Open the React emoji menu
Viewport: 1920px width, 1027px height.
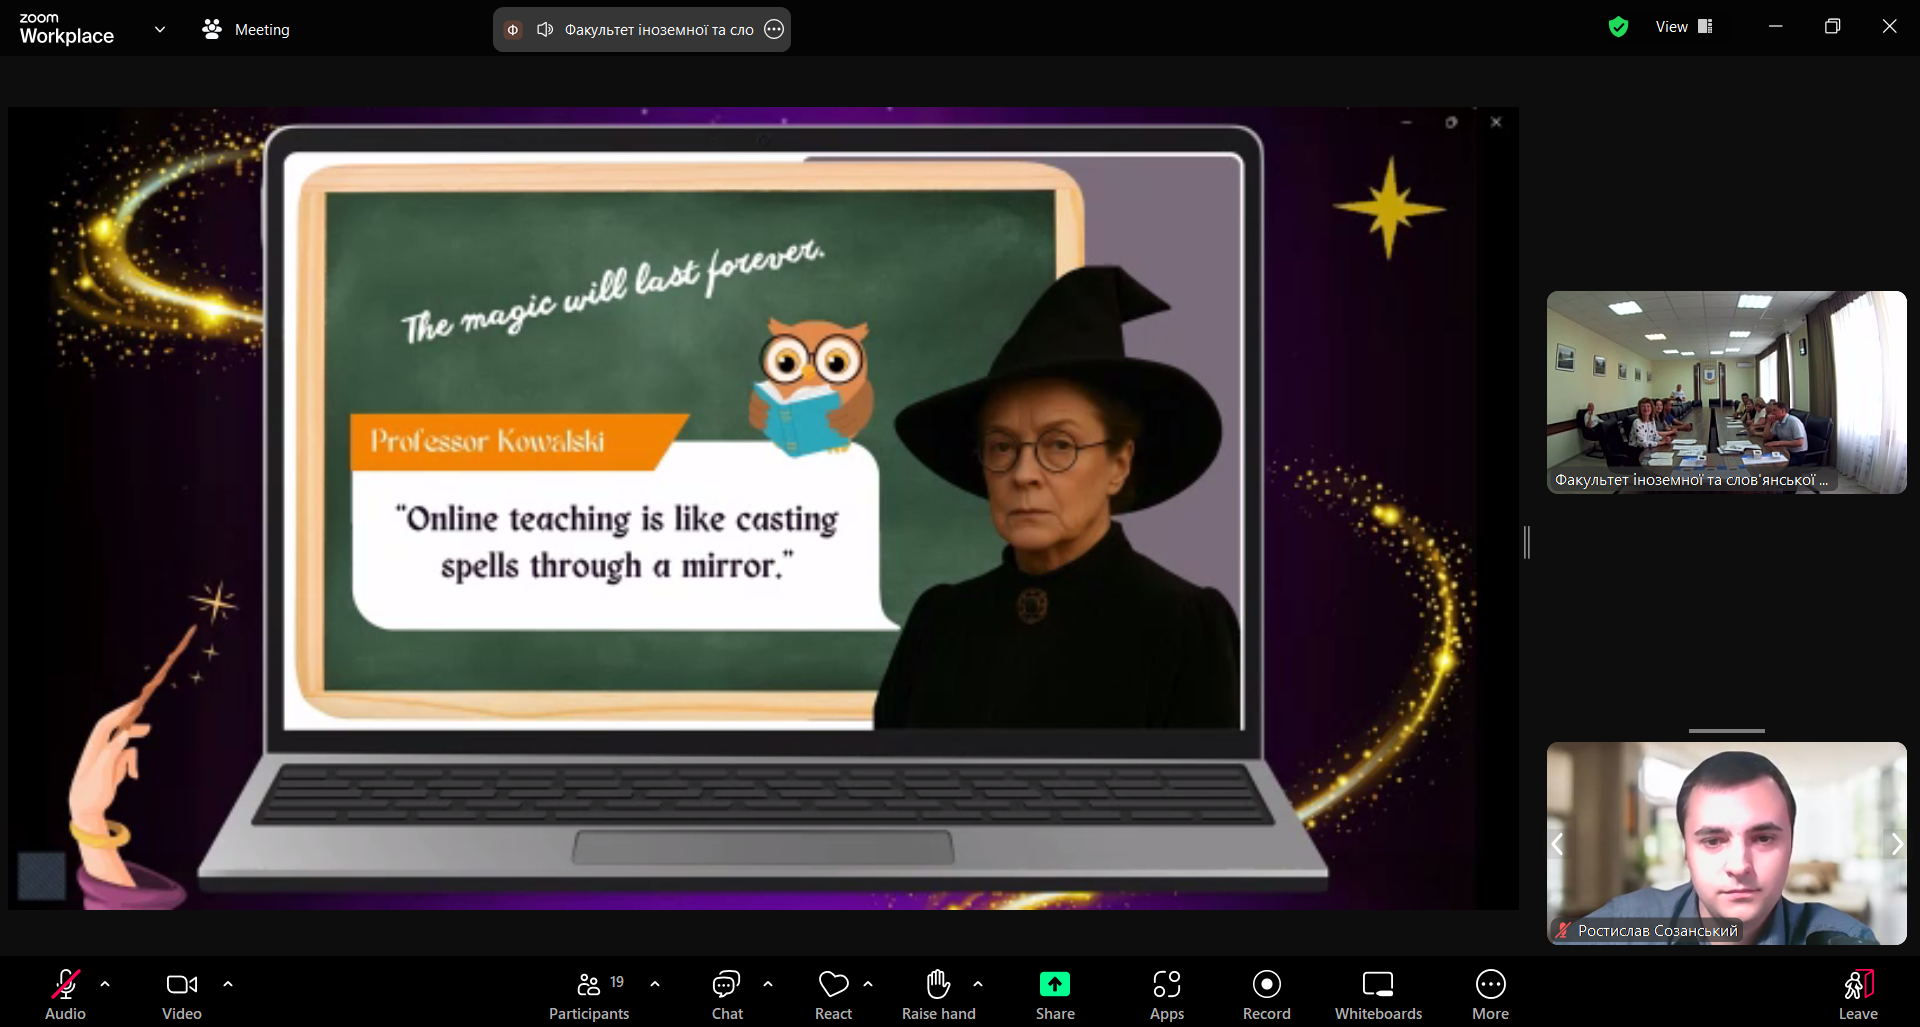click(833, 994)
